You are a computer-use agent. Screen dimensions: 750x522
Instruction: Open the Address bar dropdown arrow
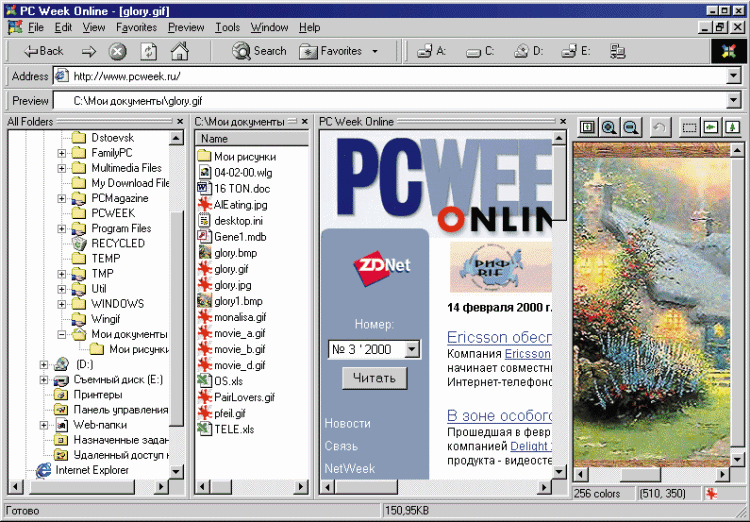(733, 76)
